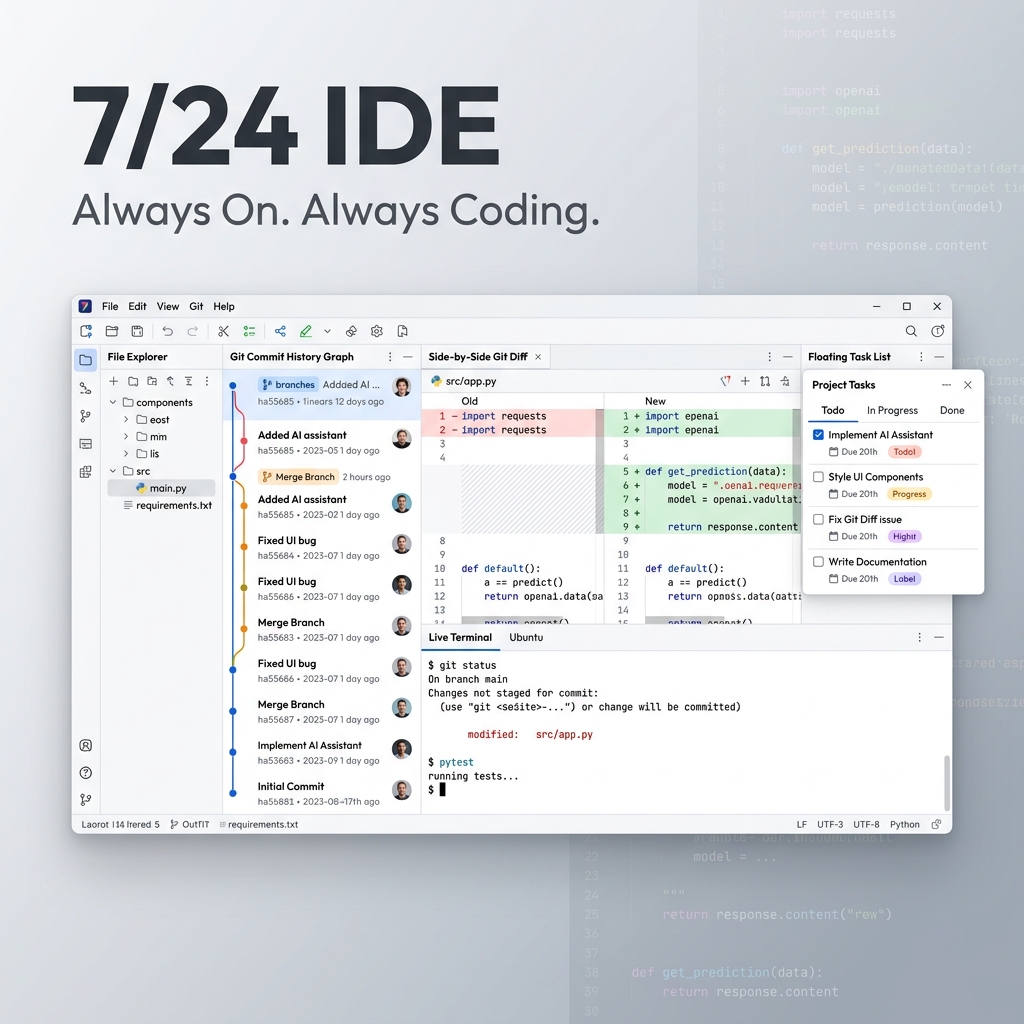This screenshot has height=1024, width=1024.
Task: Open the panel layout sidebar icon
Action: pos(86,444)
